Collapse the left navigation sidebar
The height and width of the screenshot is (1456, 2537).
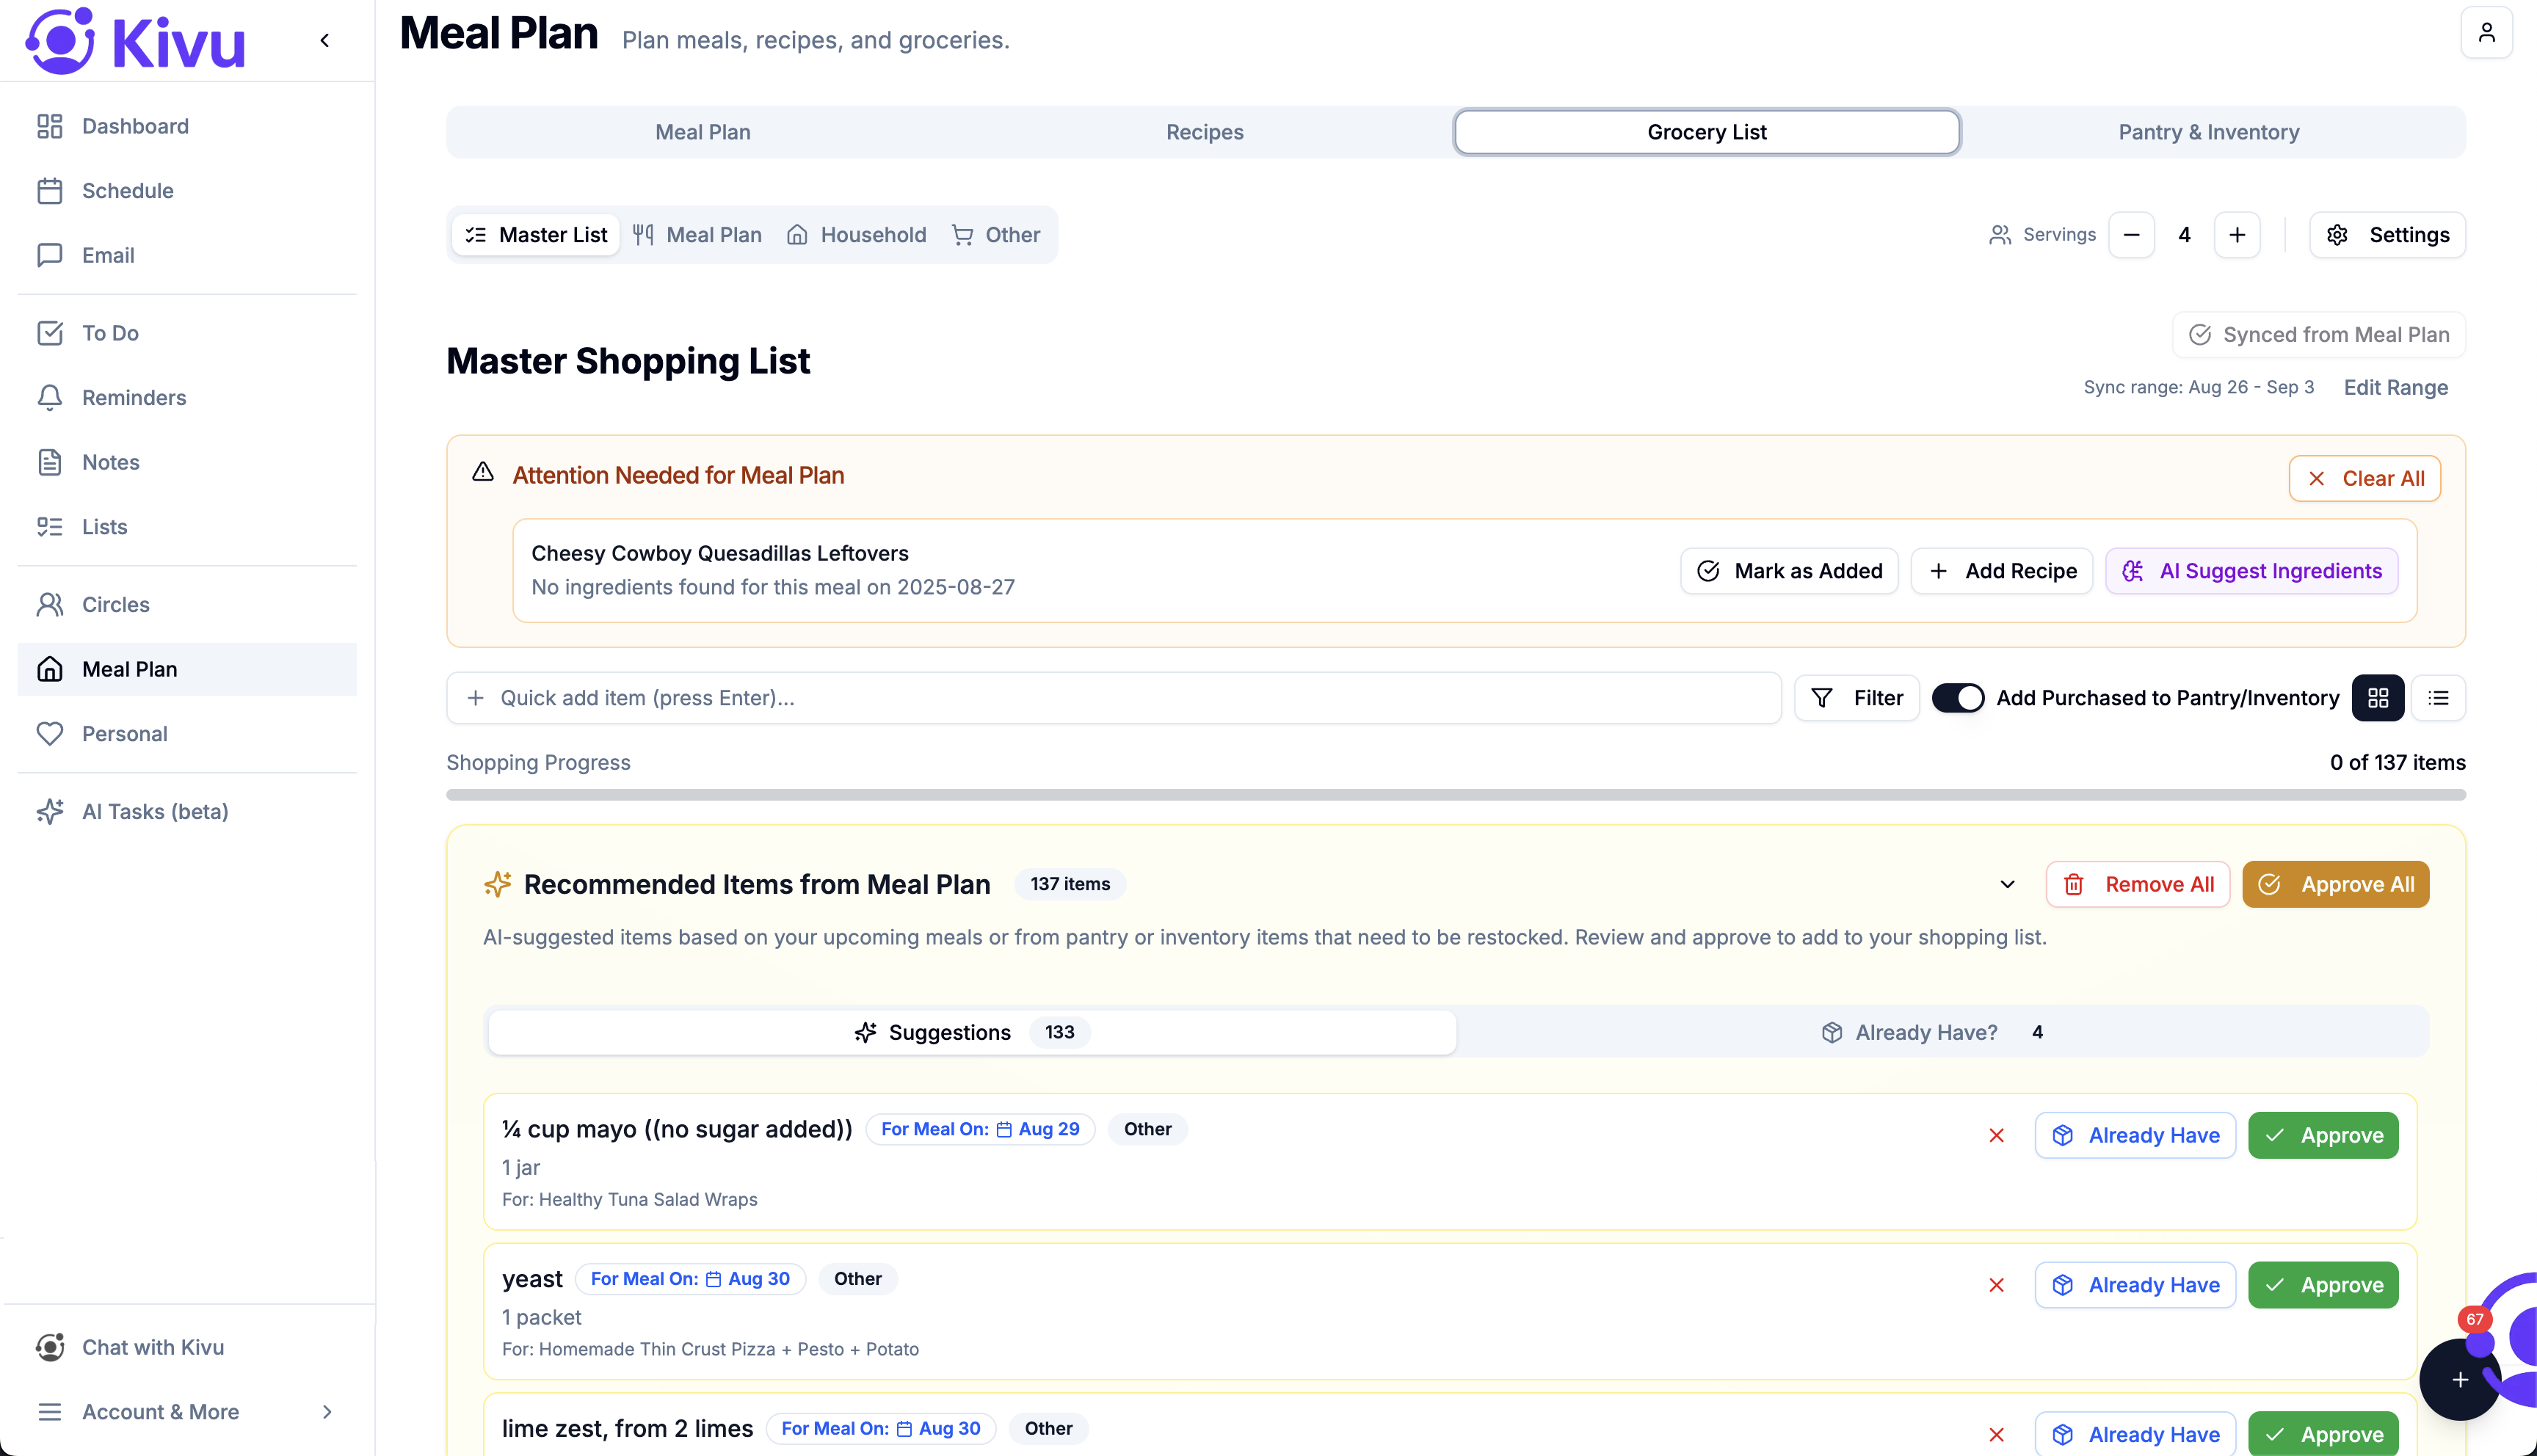click(x=324, y=40)
